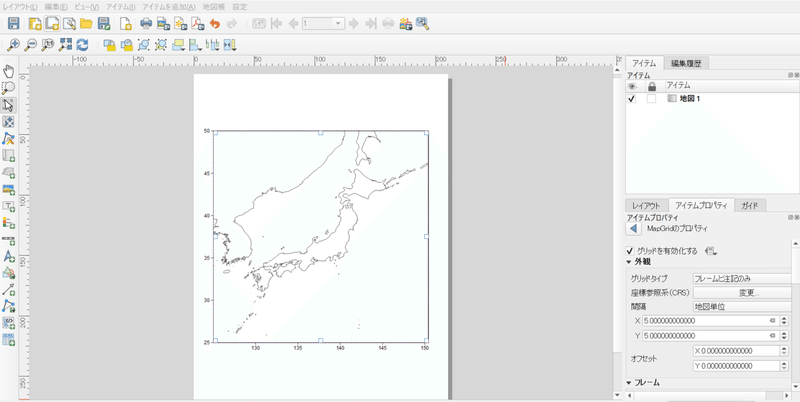This screenshot has height=402, width=800.
Task: Zoom in on the layout
Action: [14, 45]
